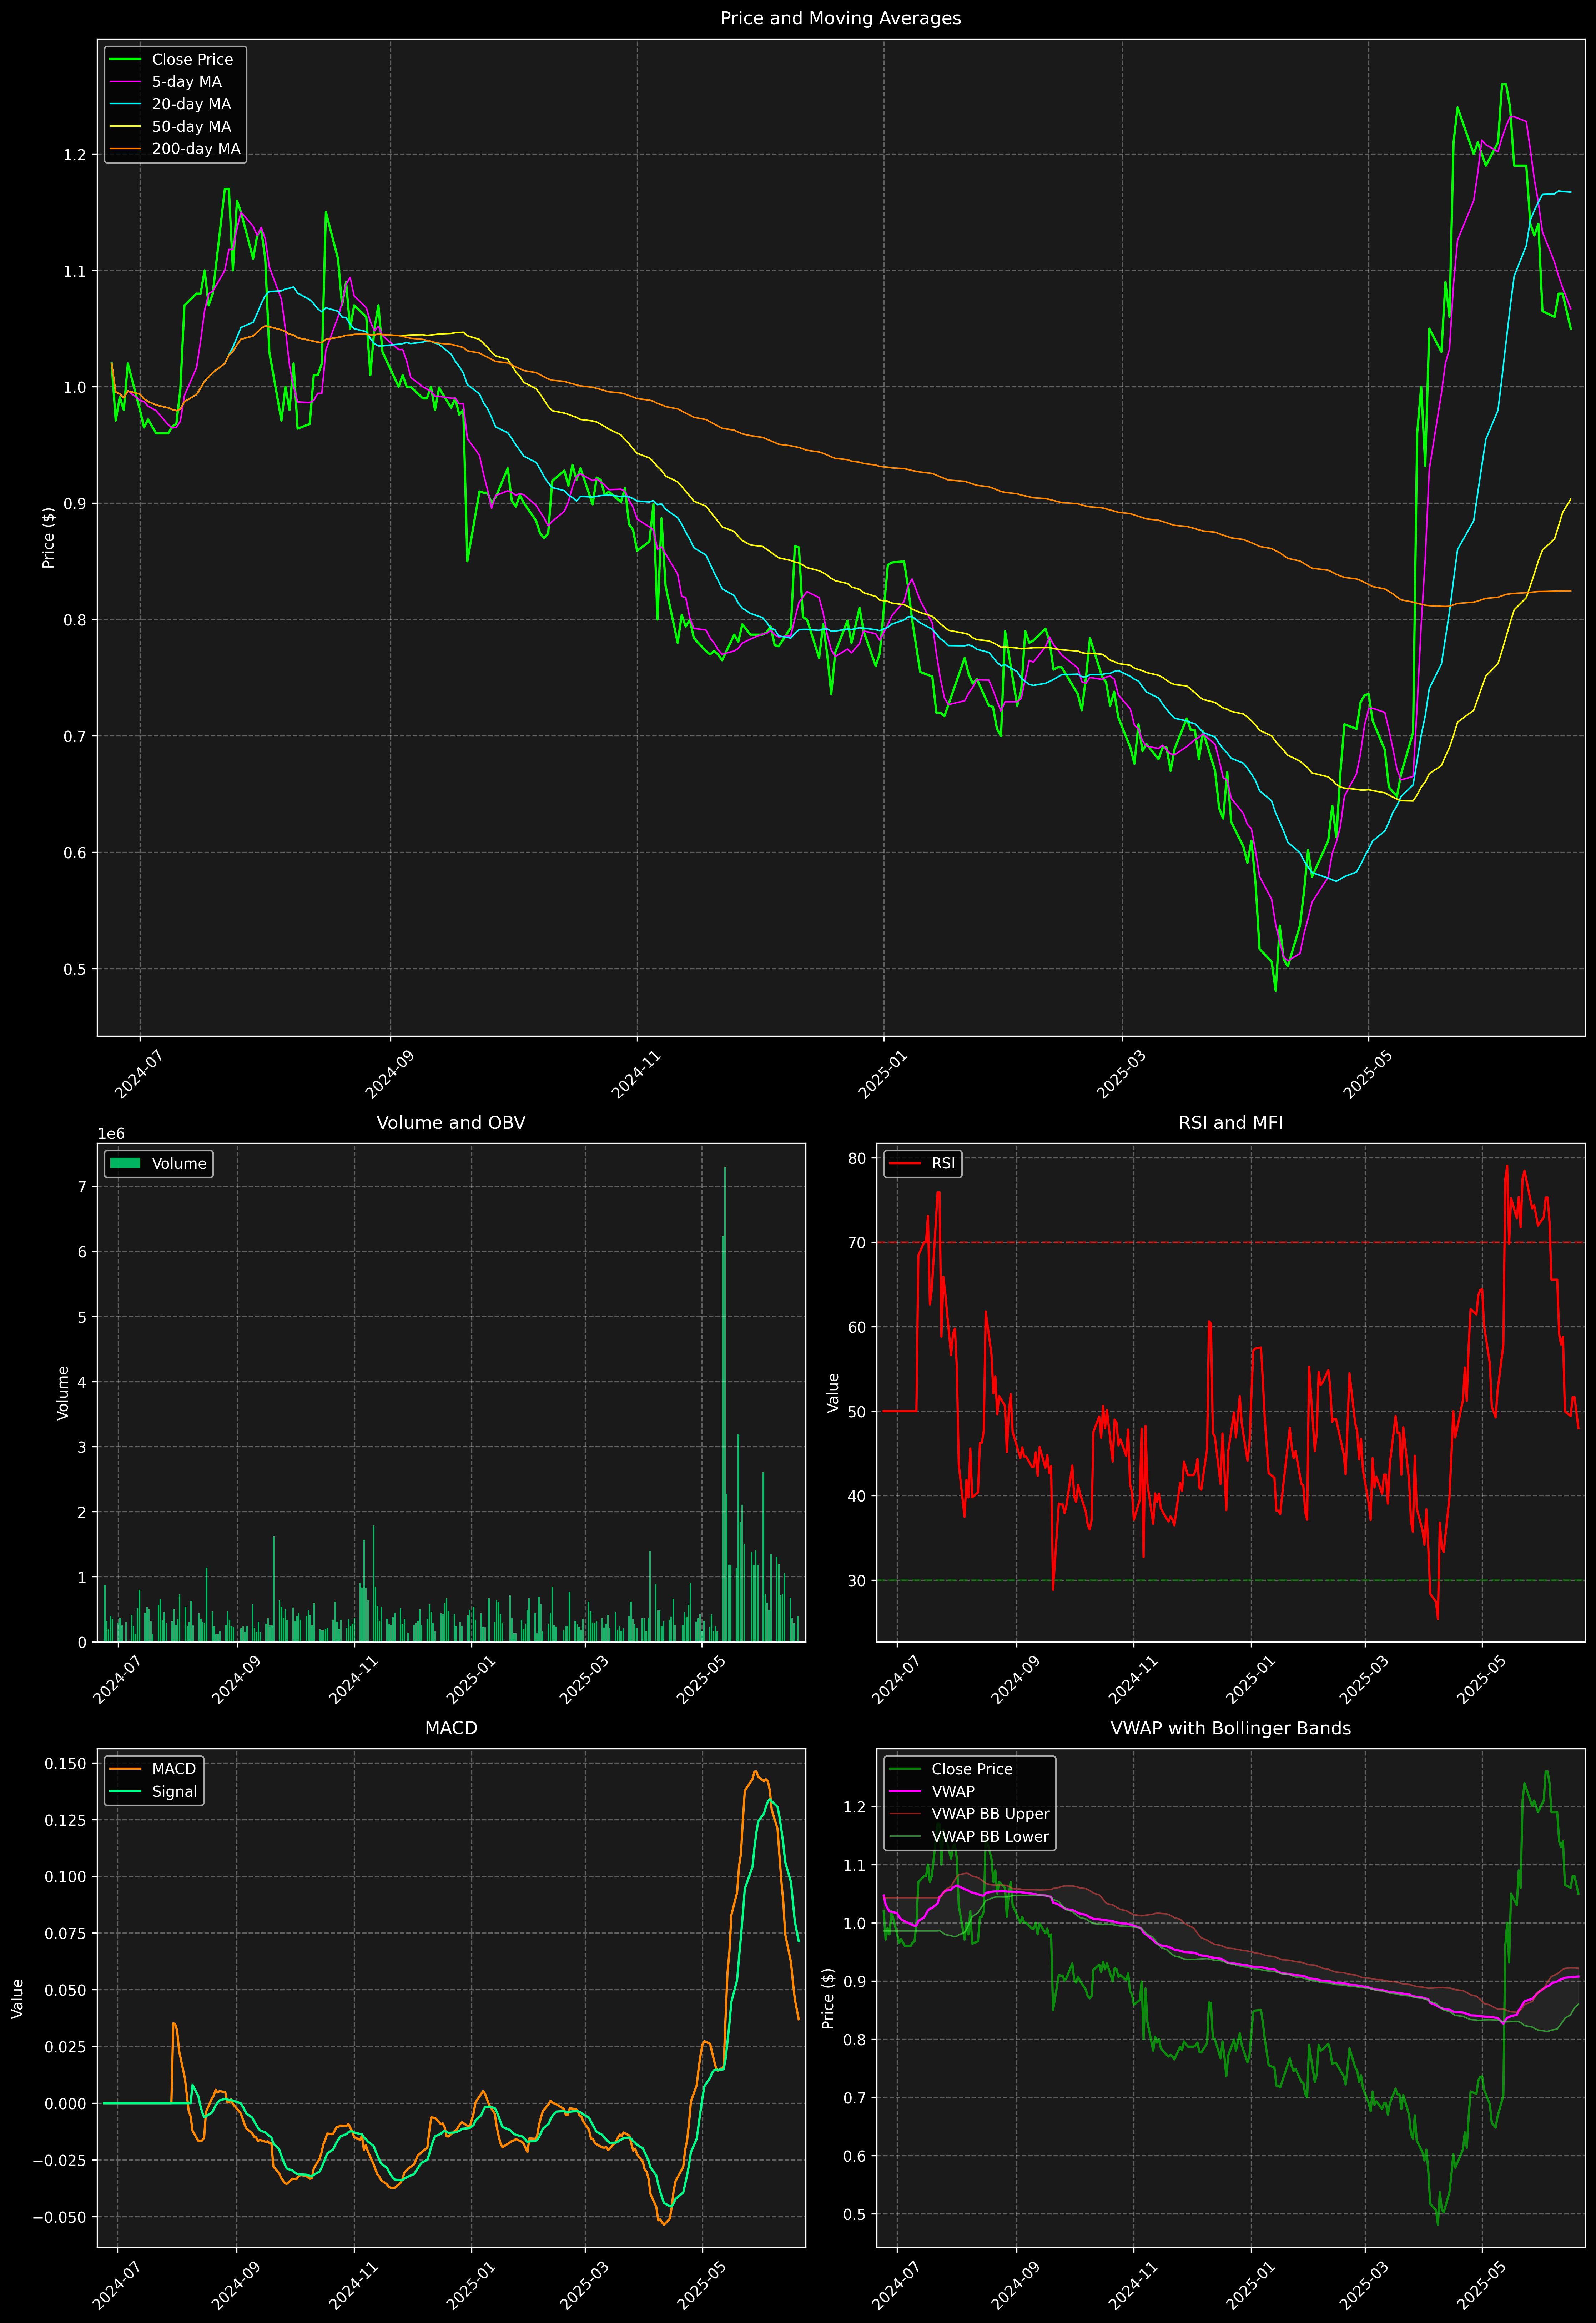Click the '200-day MA' legend entry
The image size is (1596, 2323).
pyautogui.click(x=175, y=149)
